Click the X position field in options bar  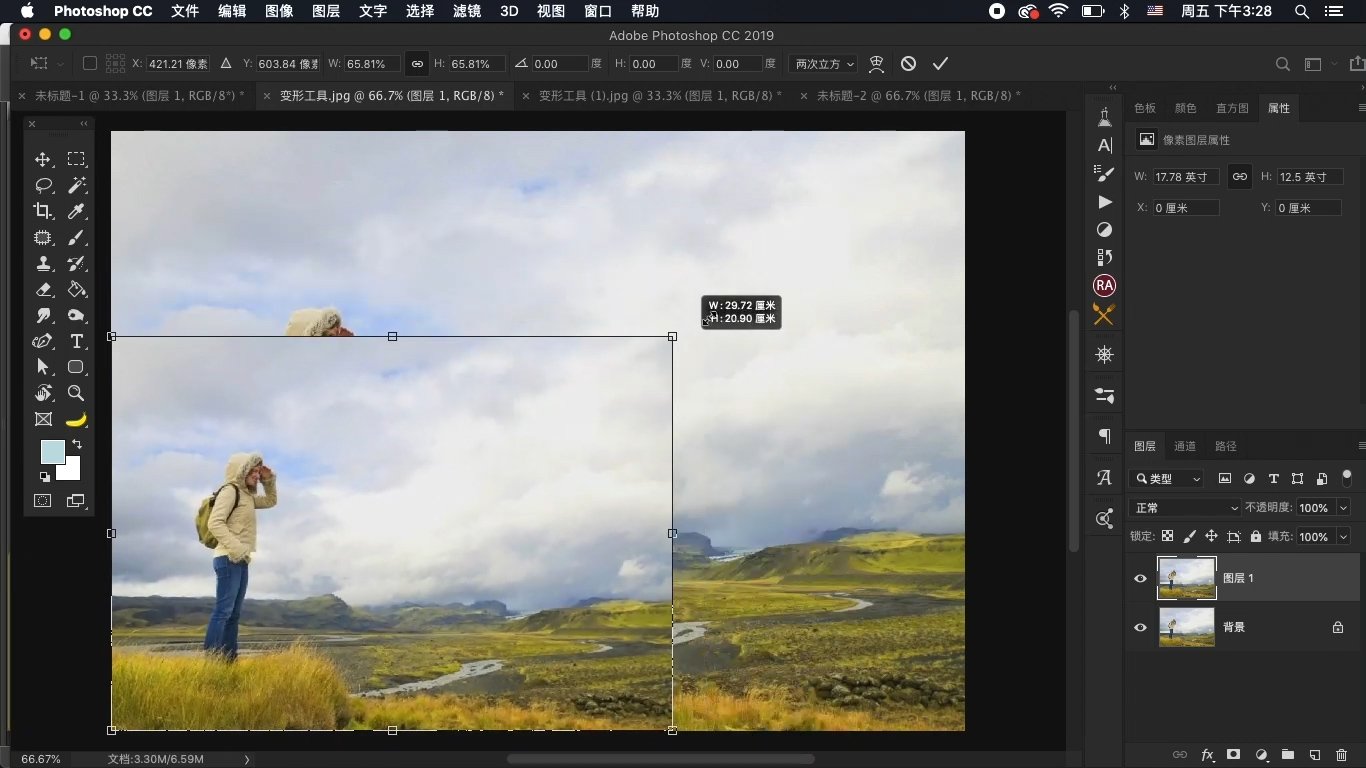[178, 63]
